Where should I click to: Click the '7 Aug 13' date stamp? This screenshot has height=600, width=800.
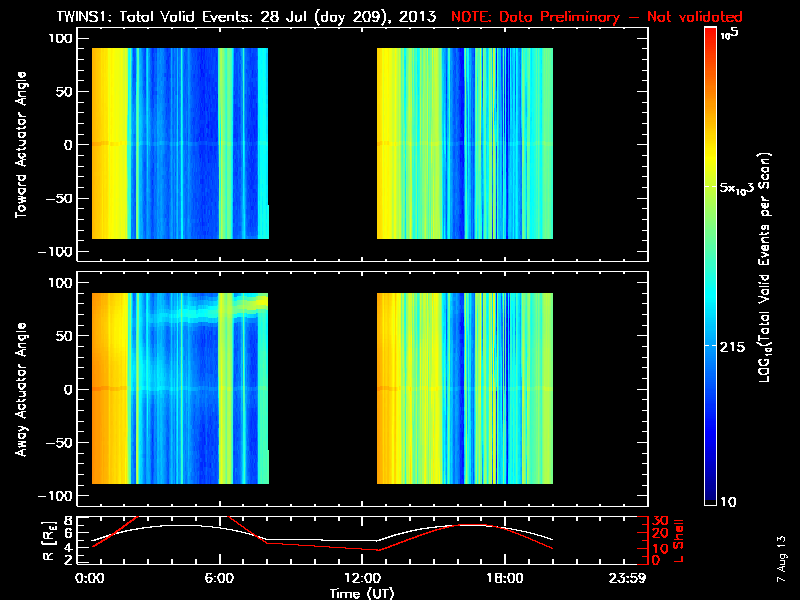781,559
